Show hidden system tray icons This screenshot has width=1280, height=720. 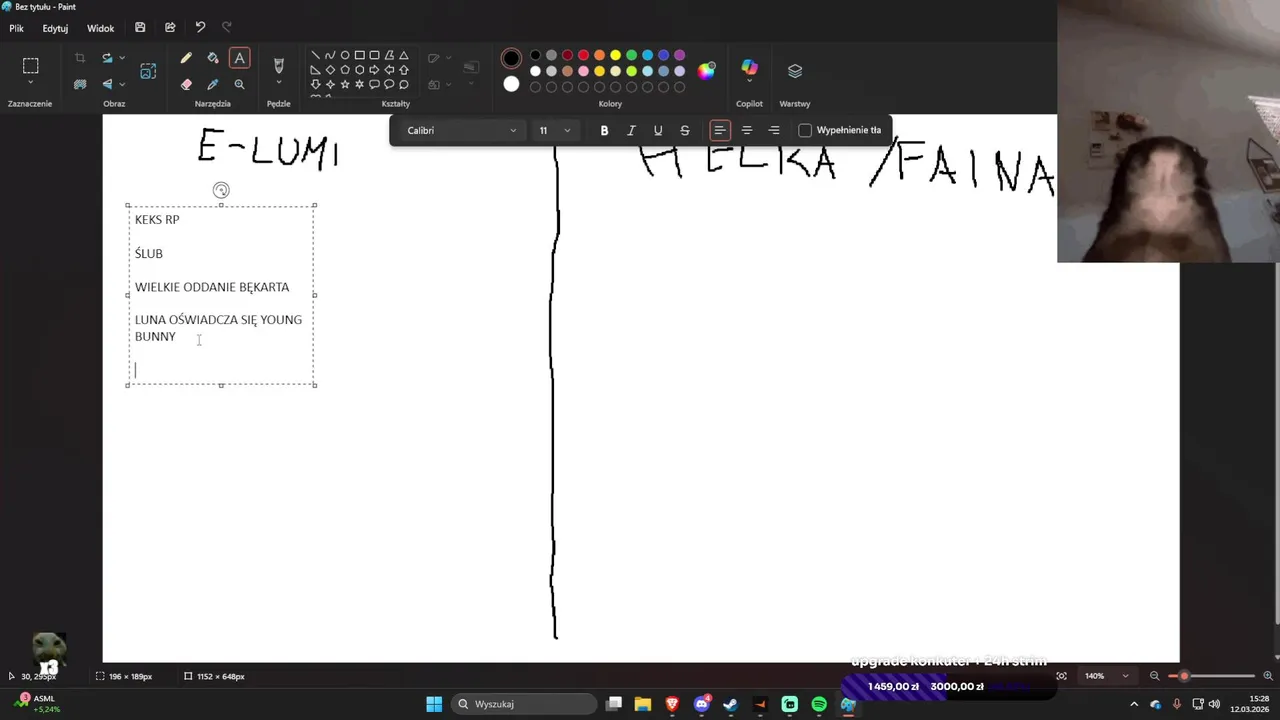[1134, 704]
